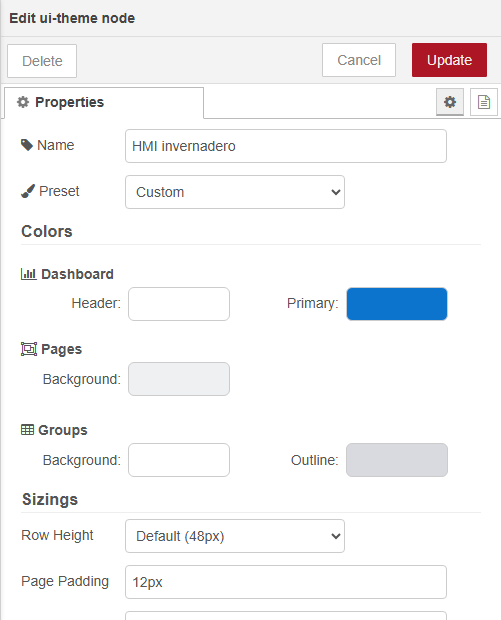Change the Groups Outline color swatch

coord(397,460)
